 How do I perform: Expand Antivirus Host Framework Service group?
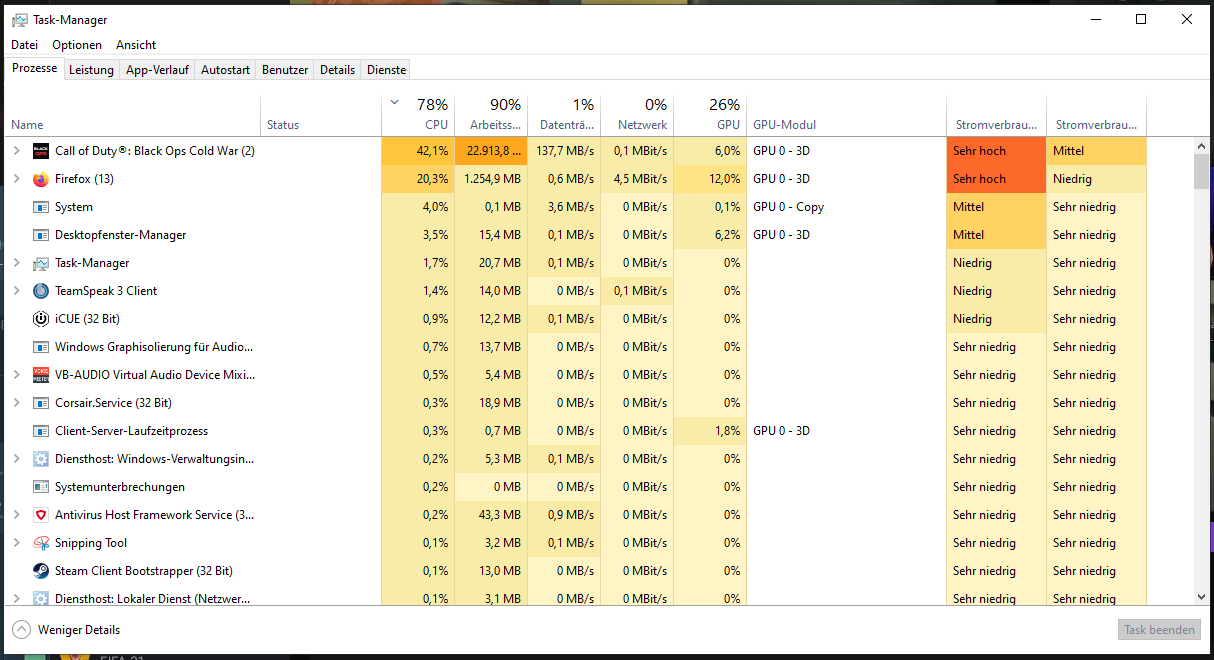16,515
